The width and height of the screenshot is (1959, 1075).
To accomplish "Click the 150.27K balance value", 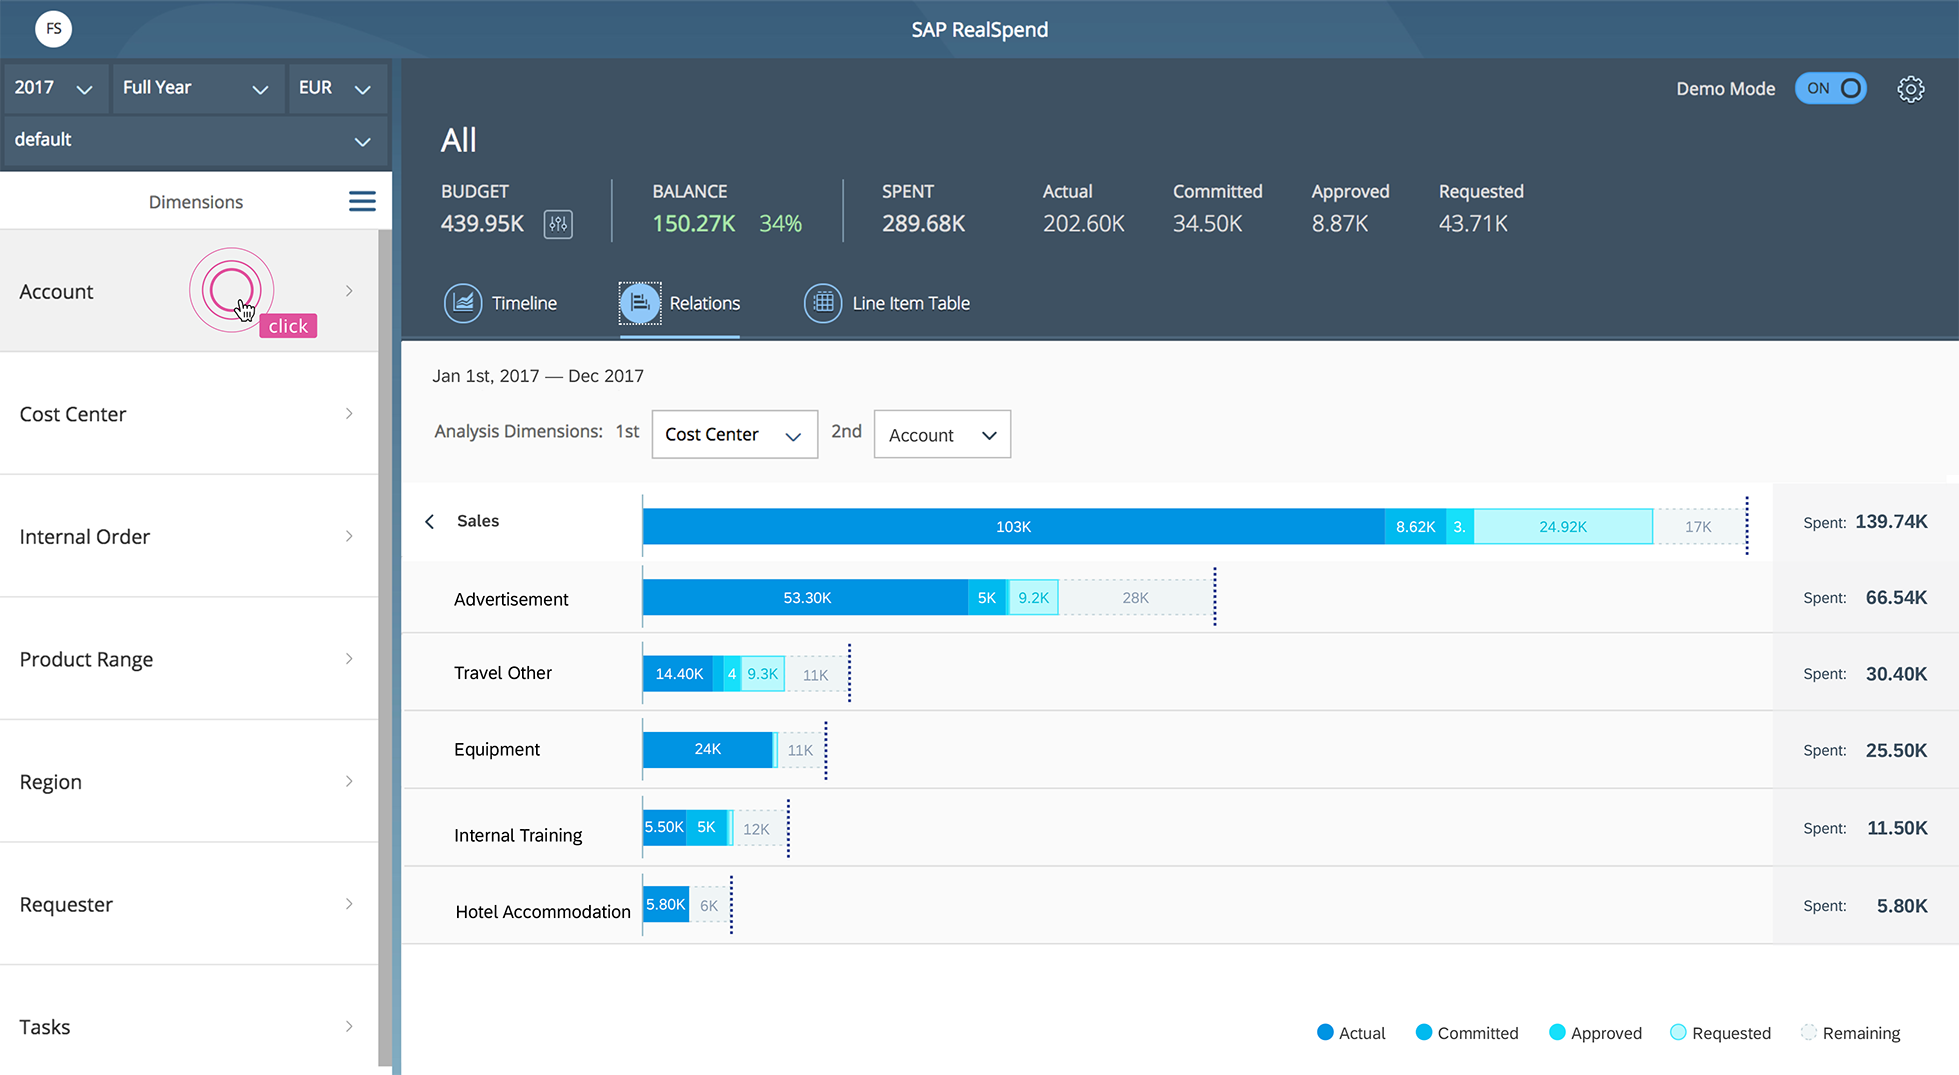I will click(694, 224).
